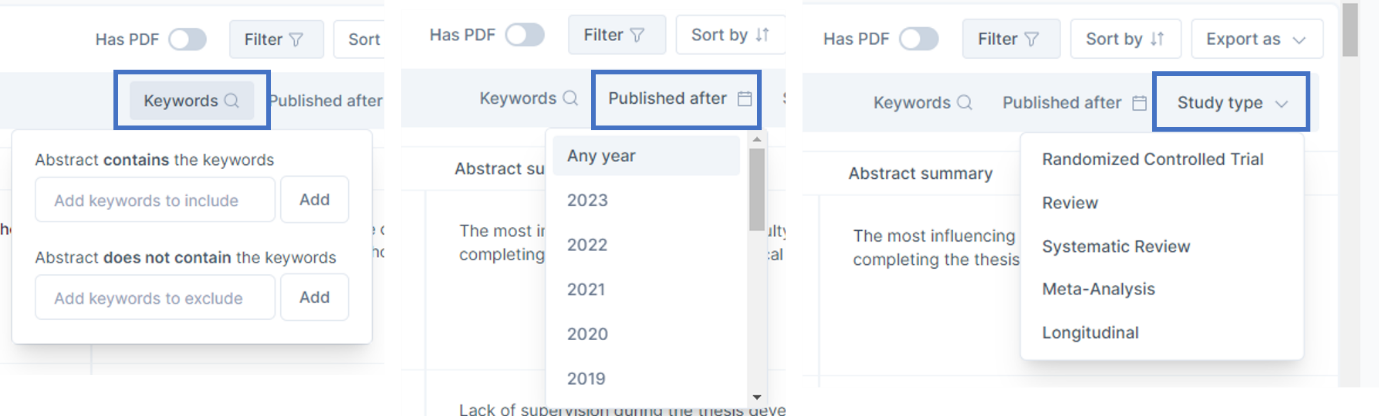
Task: Click the sort arrows icon in the right panel's Sort by
Action: (x=1158, y=39)
